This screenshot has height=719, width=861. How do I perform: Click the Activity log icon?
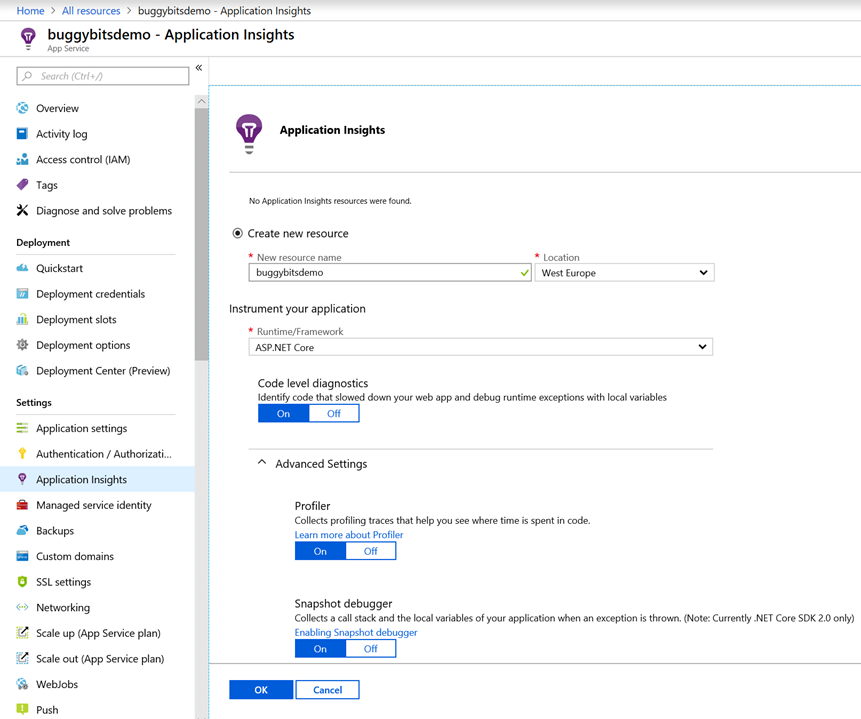coord(22,133)
